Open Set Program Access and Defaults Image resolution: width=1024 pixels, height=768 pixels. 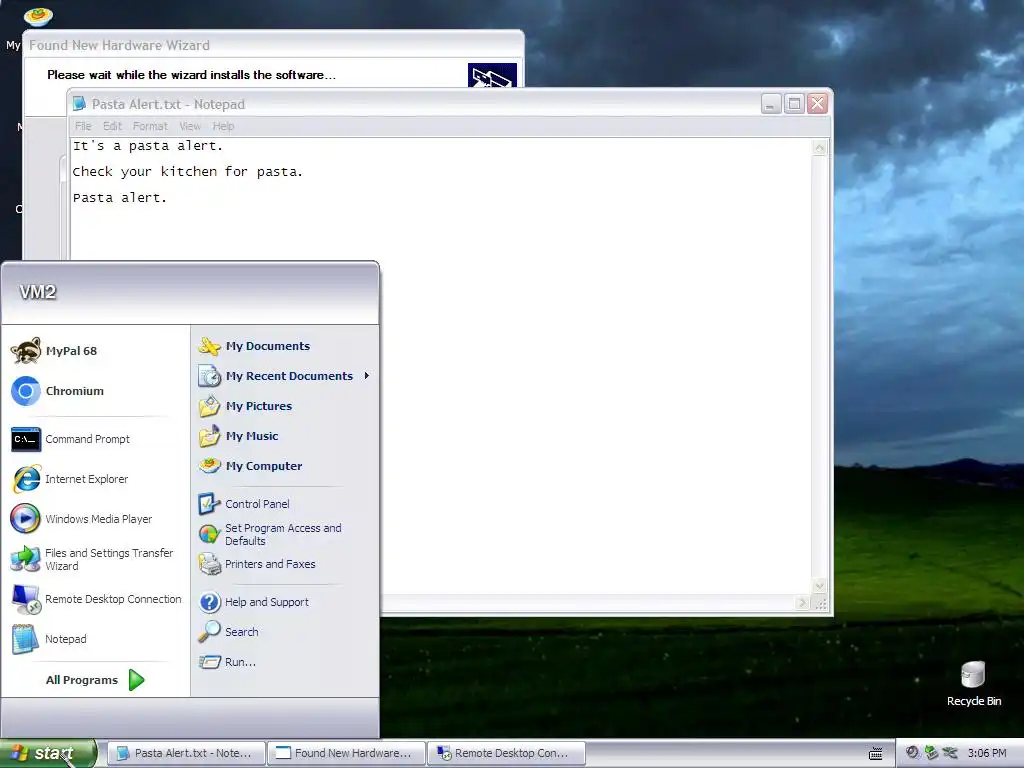(x=270, y=534)
